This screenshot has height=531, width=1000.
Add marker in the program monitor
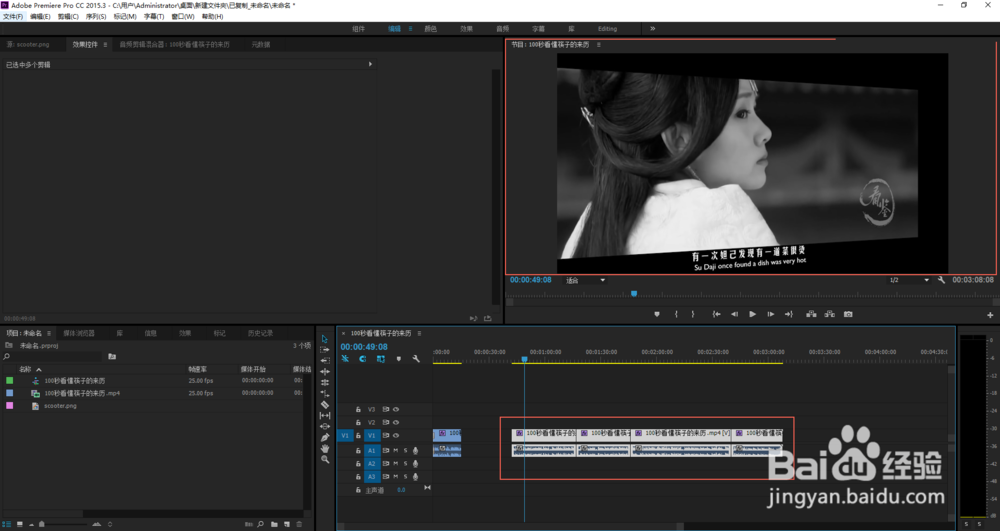point(657,314)
